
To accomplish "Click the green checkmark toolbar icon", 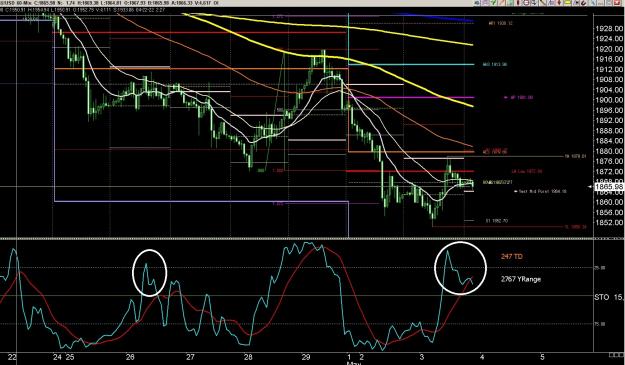I will pyautogui.click(x=493, y=2).
